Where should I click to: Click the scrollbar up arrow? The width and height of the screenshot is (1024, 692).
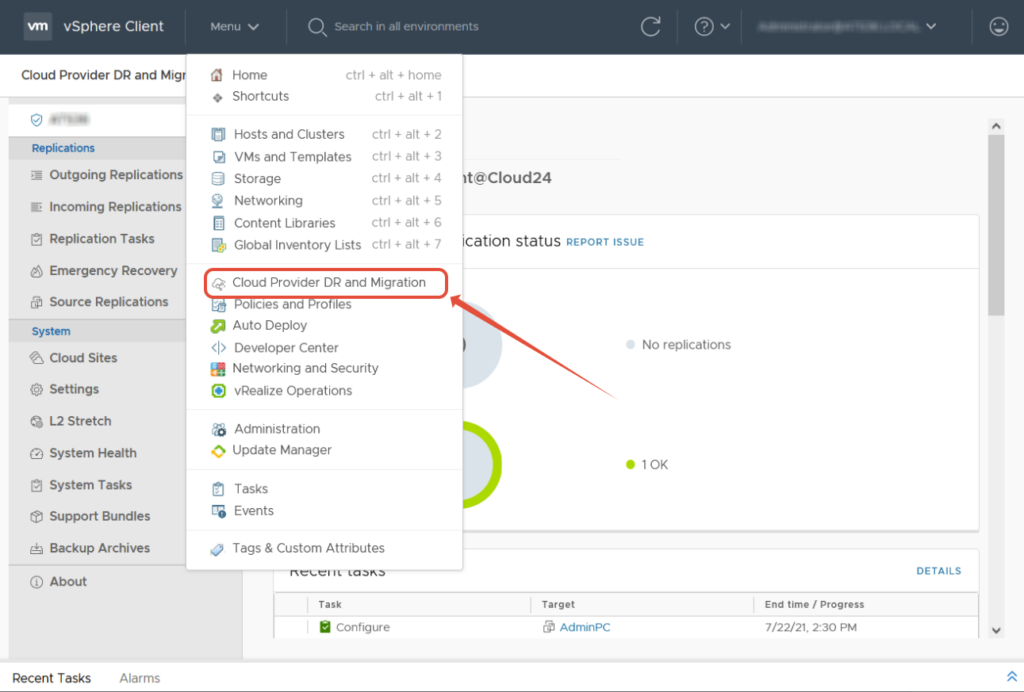996,126
